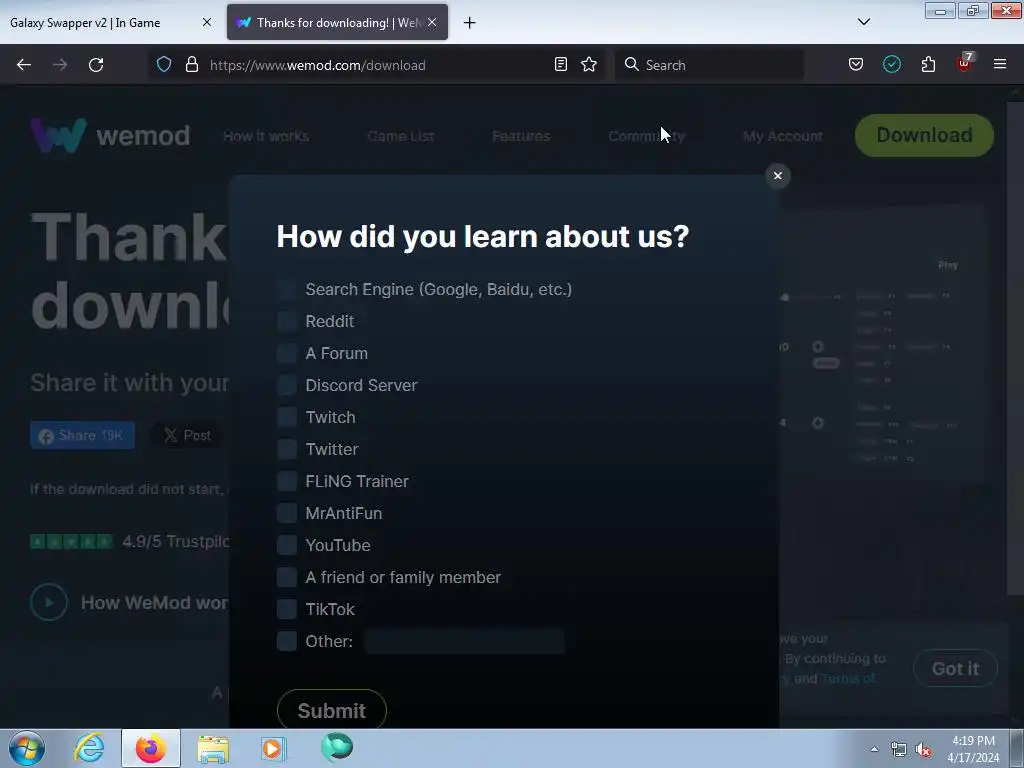
Task: Open Firefox application menu
Action: coord(999,65)
